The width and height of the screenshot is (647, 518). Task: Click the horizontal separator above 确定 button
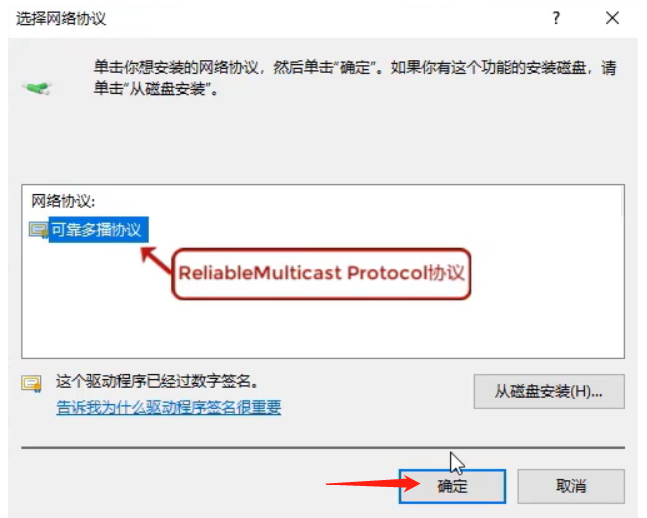point(323,447)
